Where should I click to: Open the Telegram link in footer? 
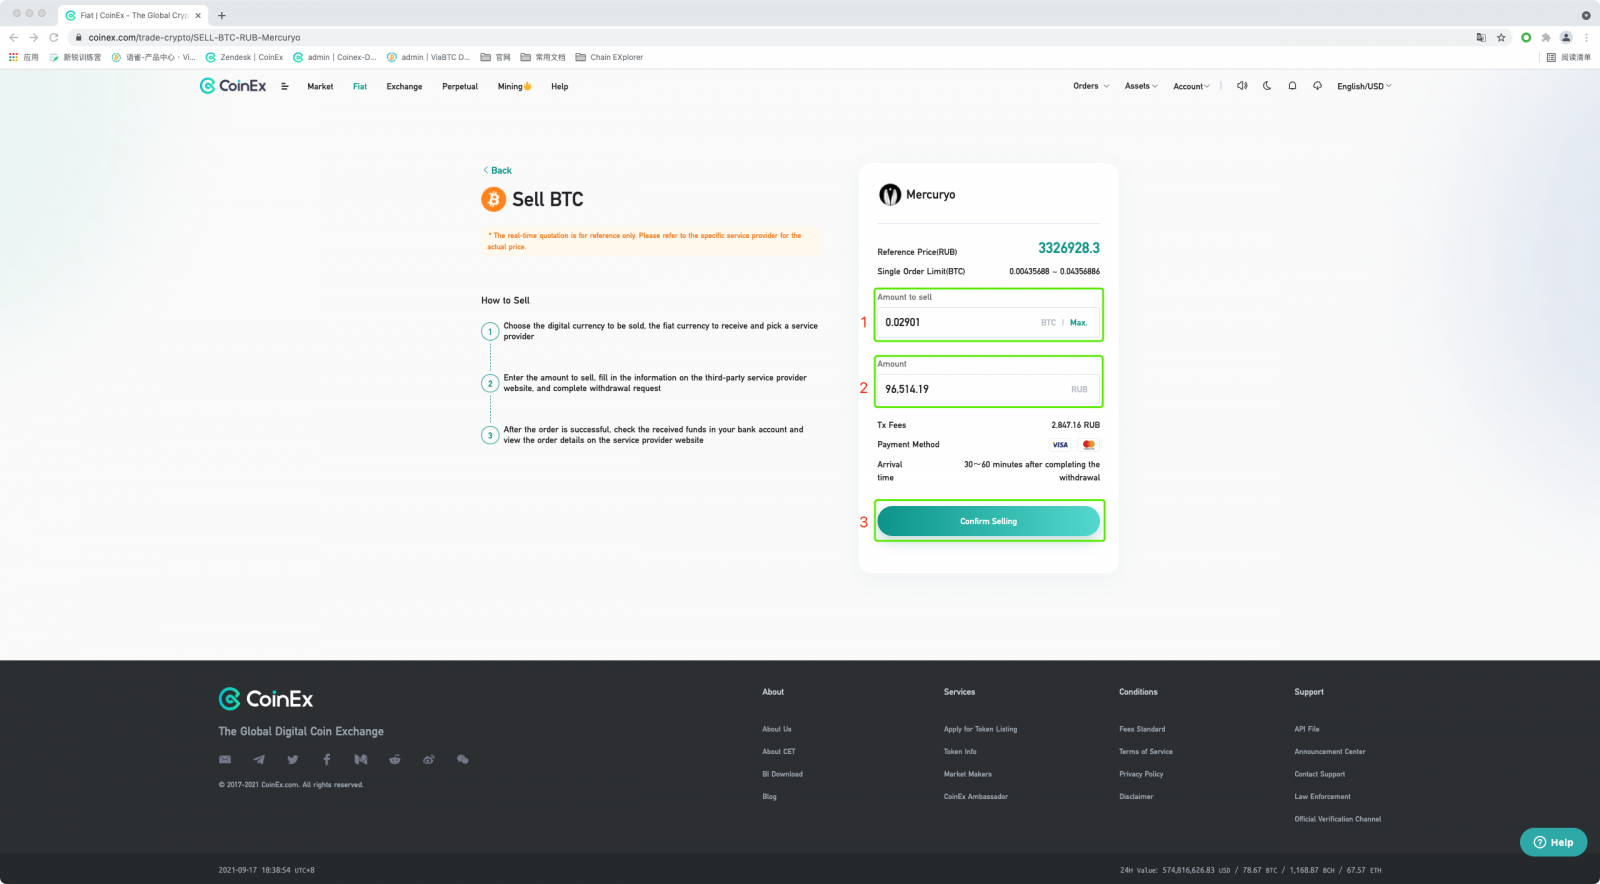pyautogui.click(x=259, y=760)
